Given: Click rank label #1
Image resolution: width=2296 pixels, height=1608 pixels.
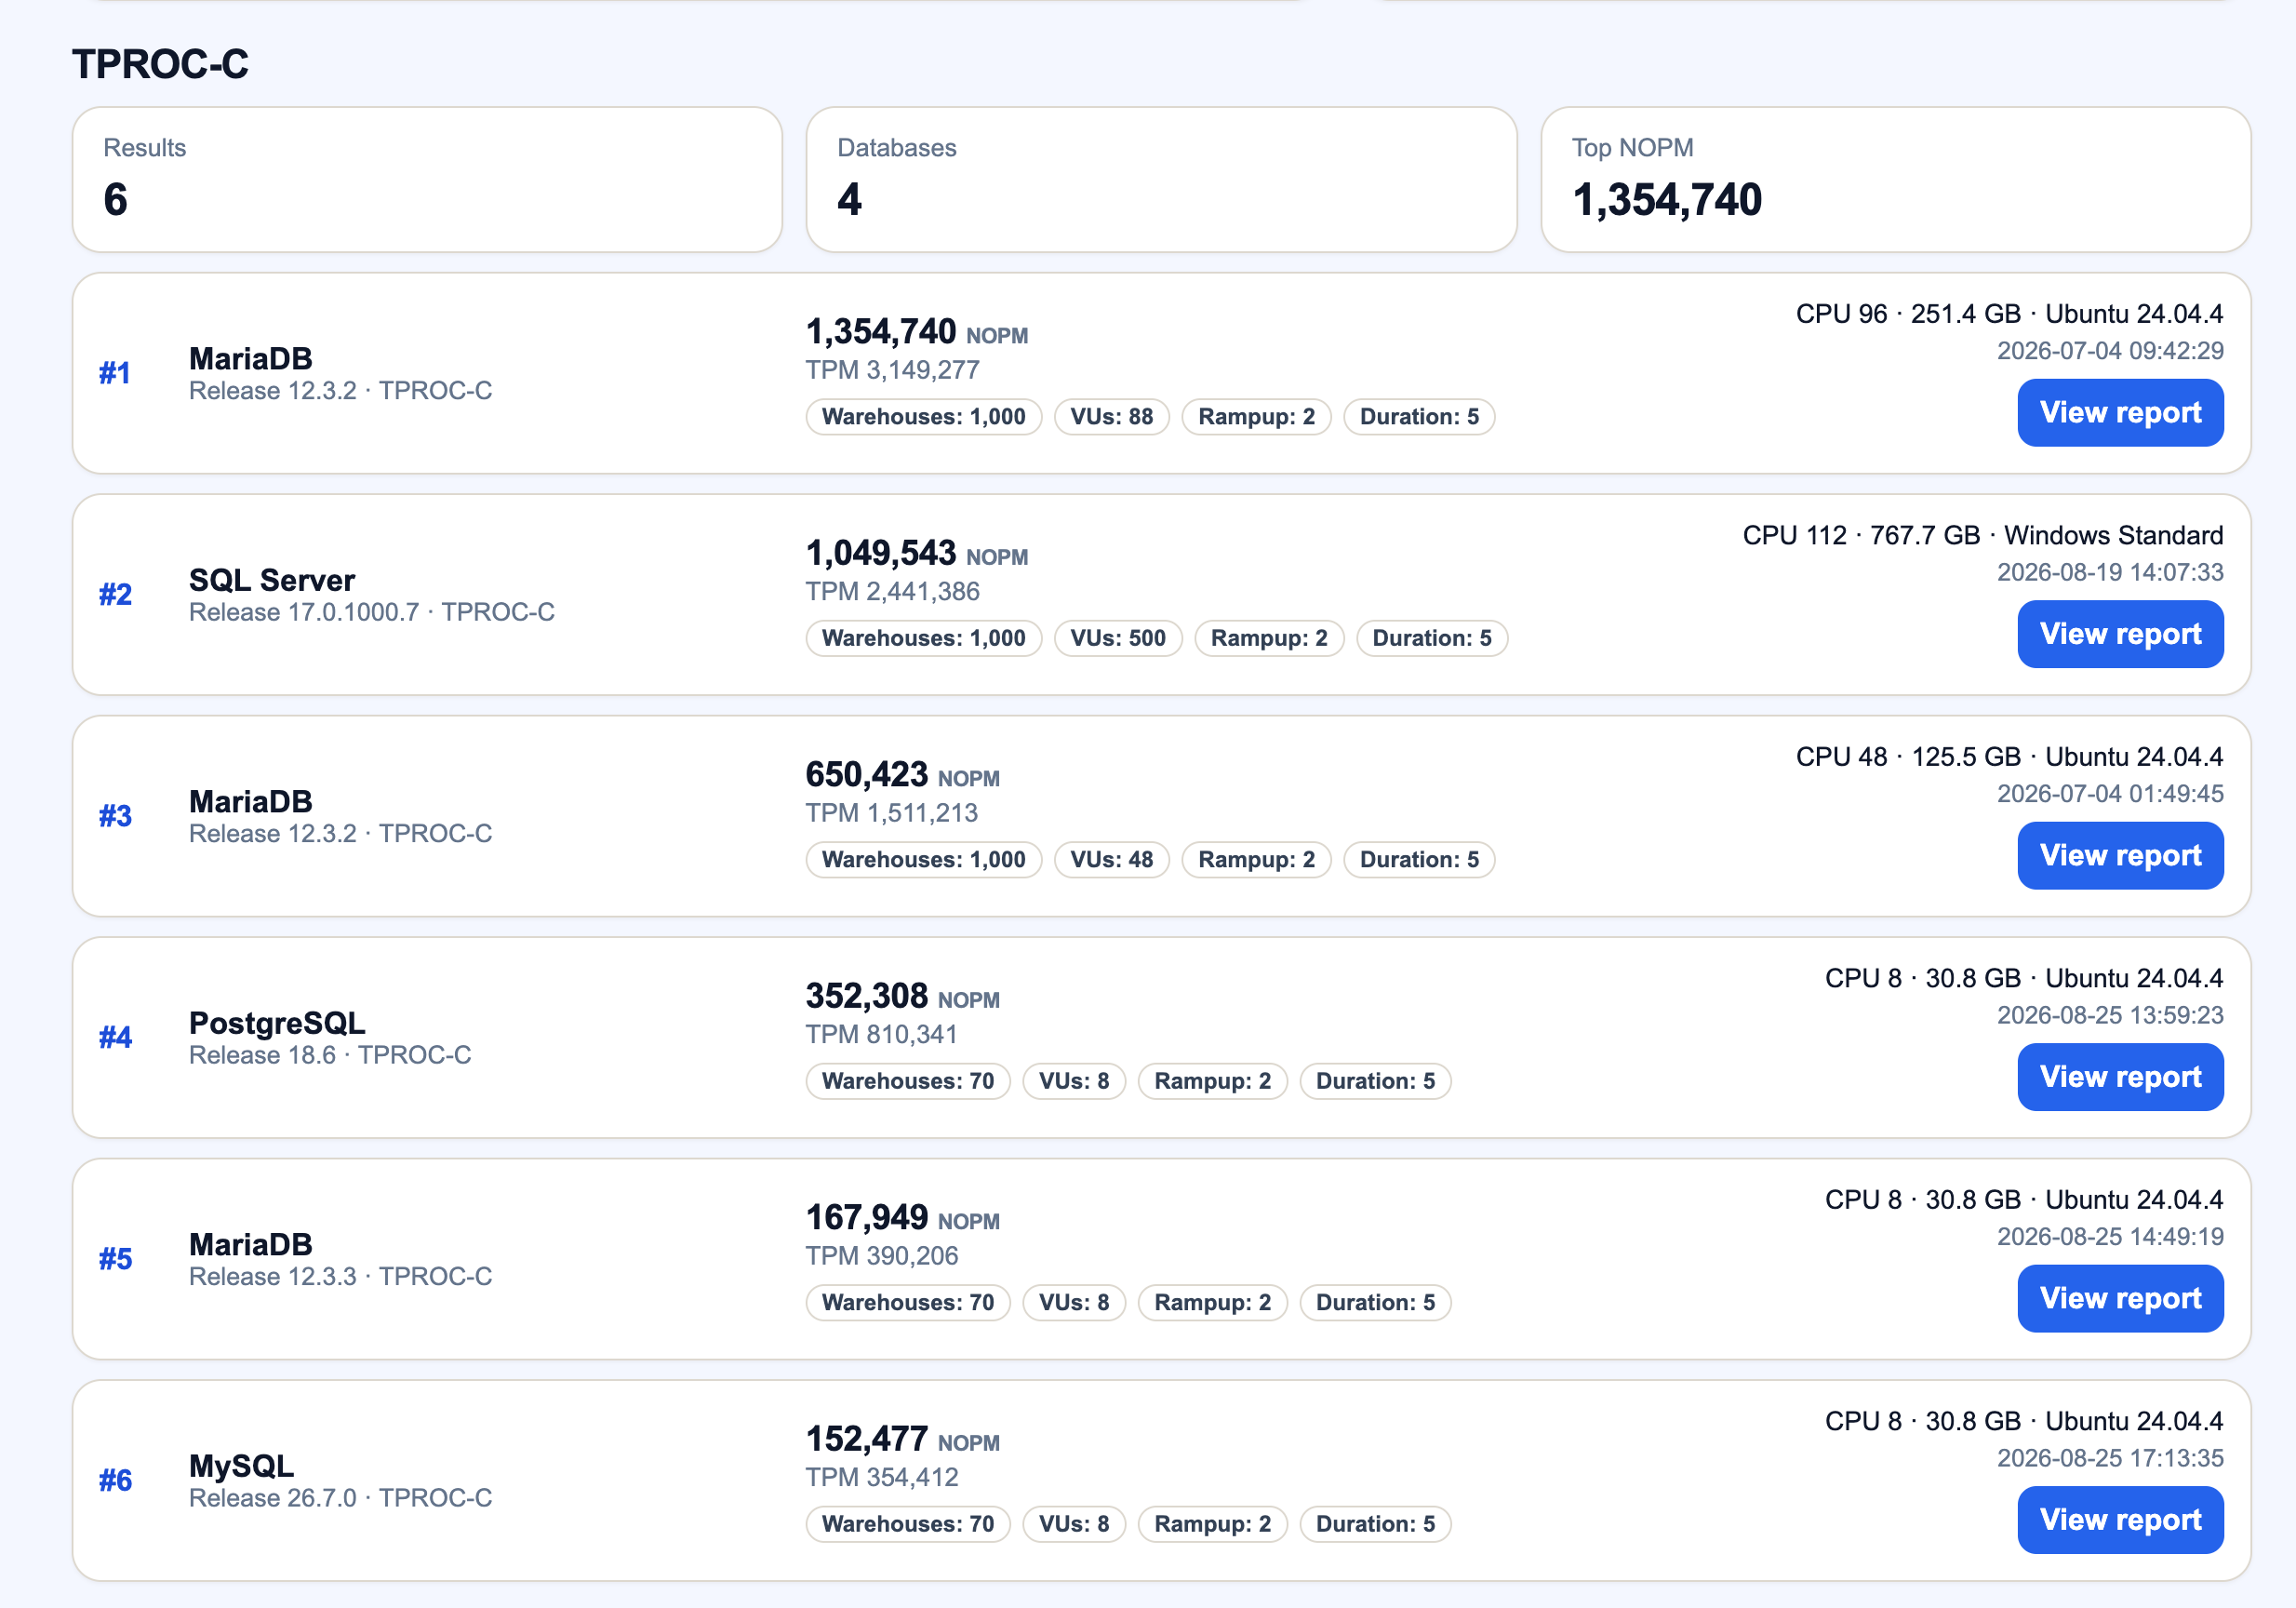Looking at the screenshot, I should (115, 373).
